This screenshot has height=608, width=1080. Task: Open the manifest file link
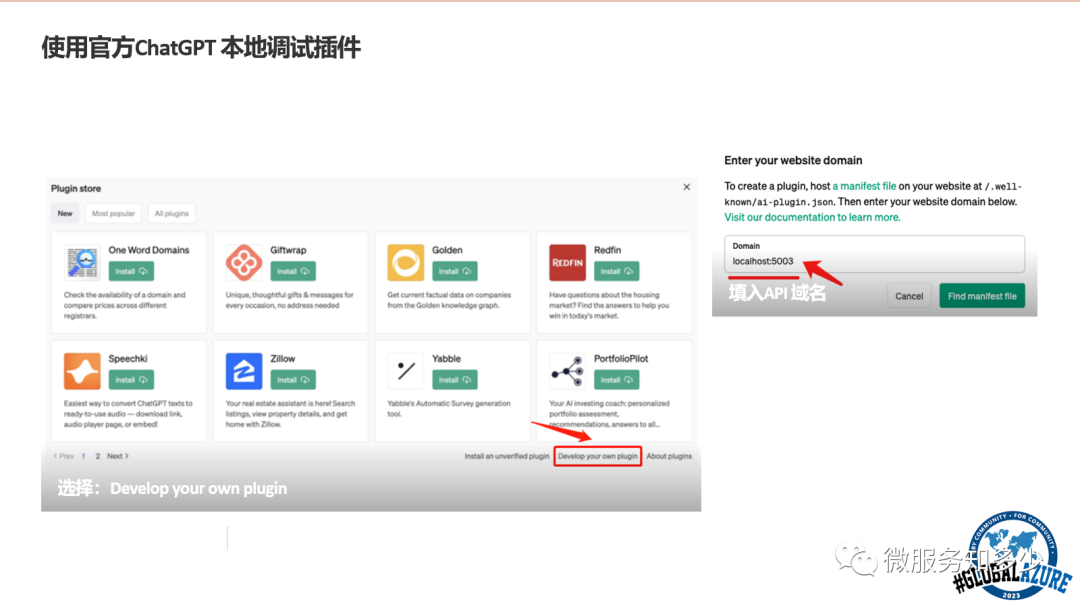coord(864,186)
